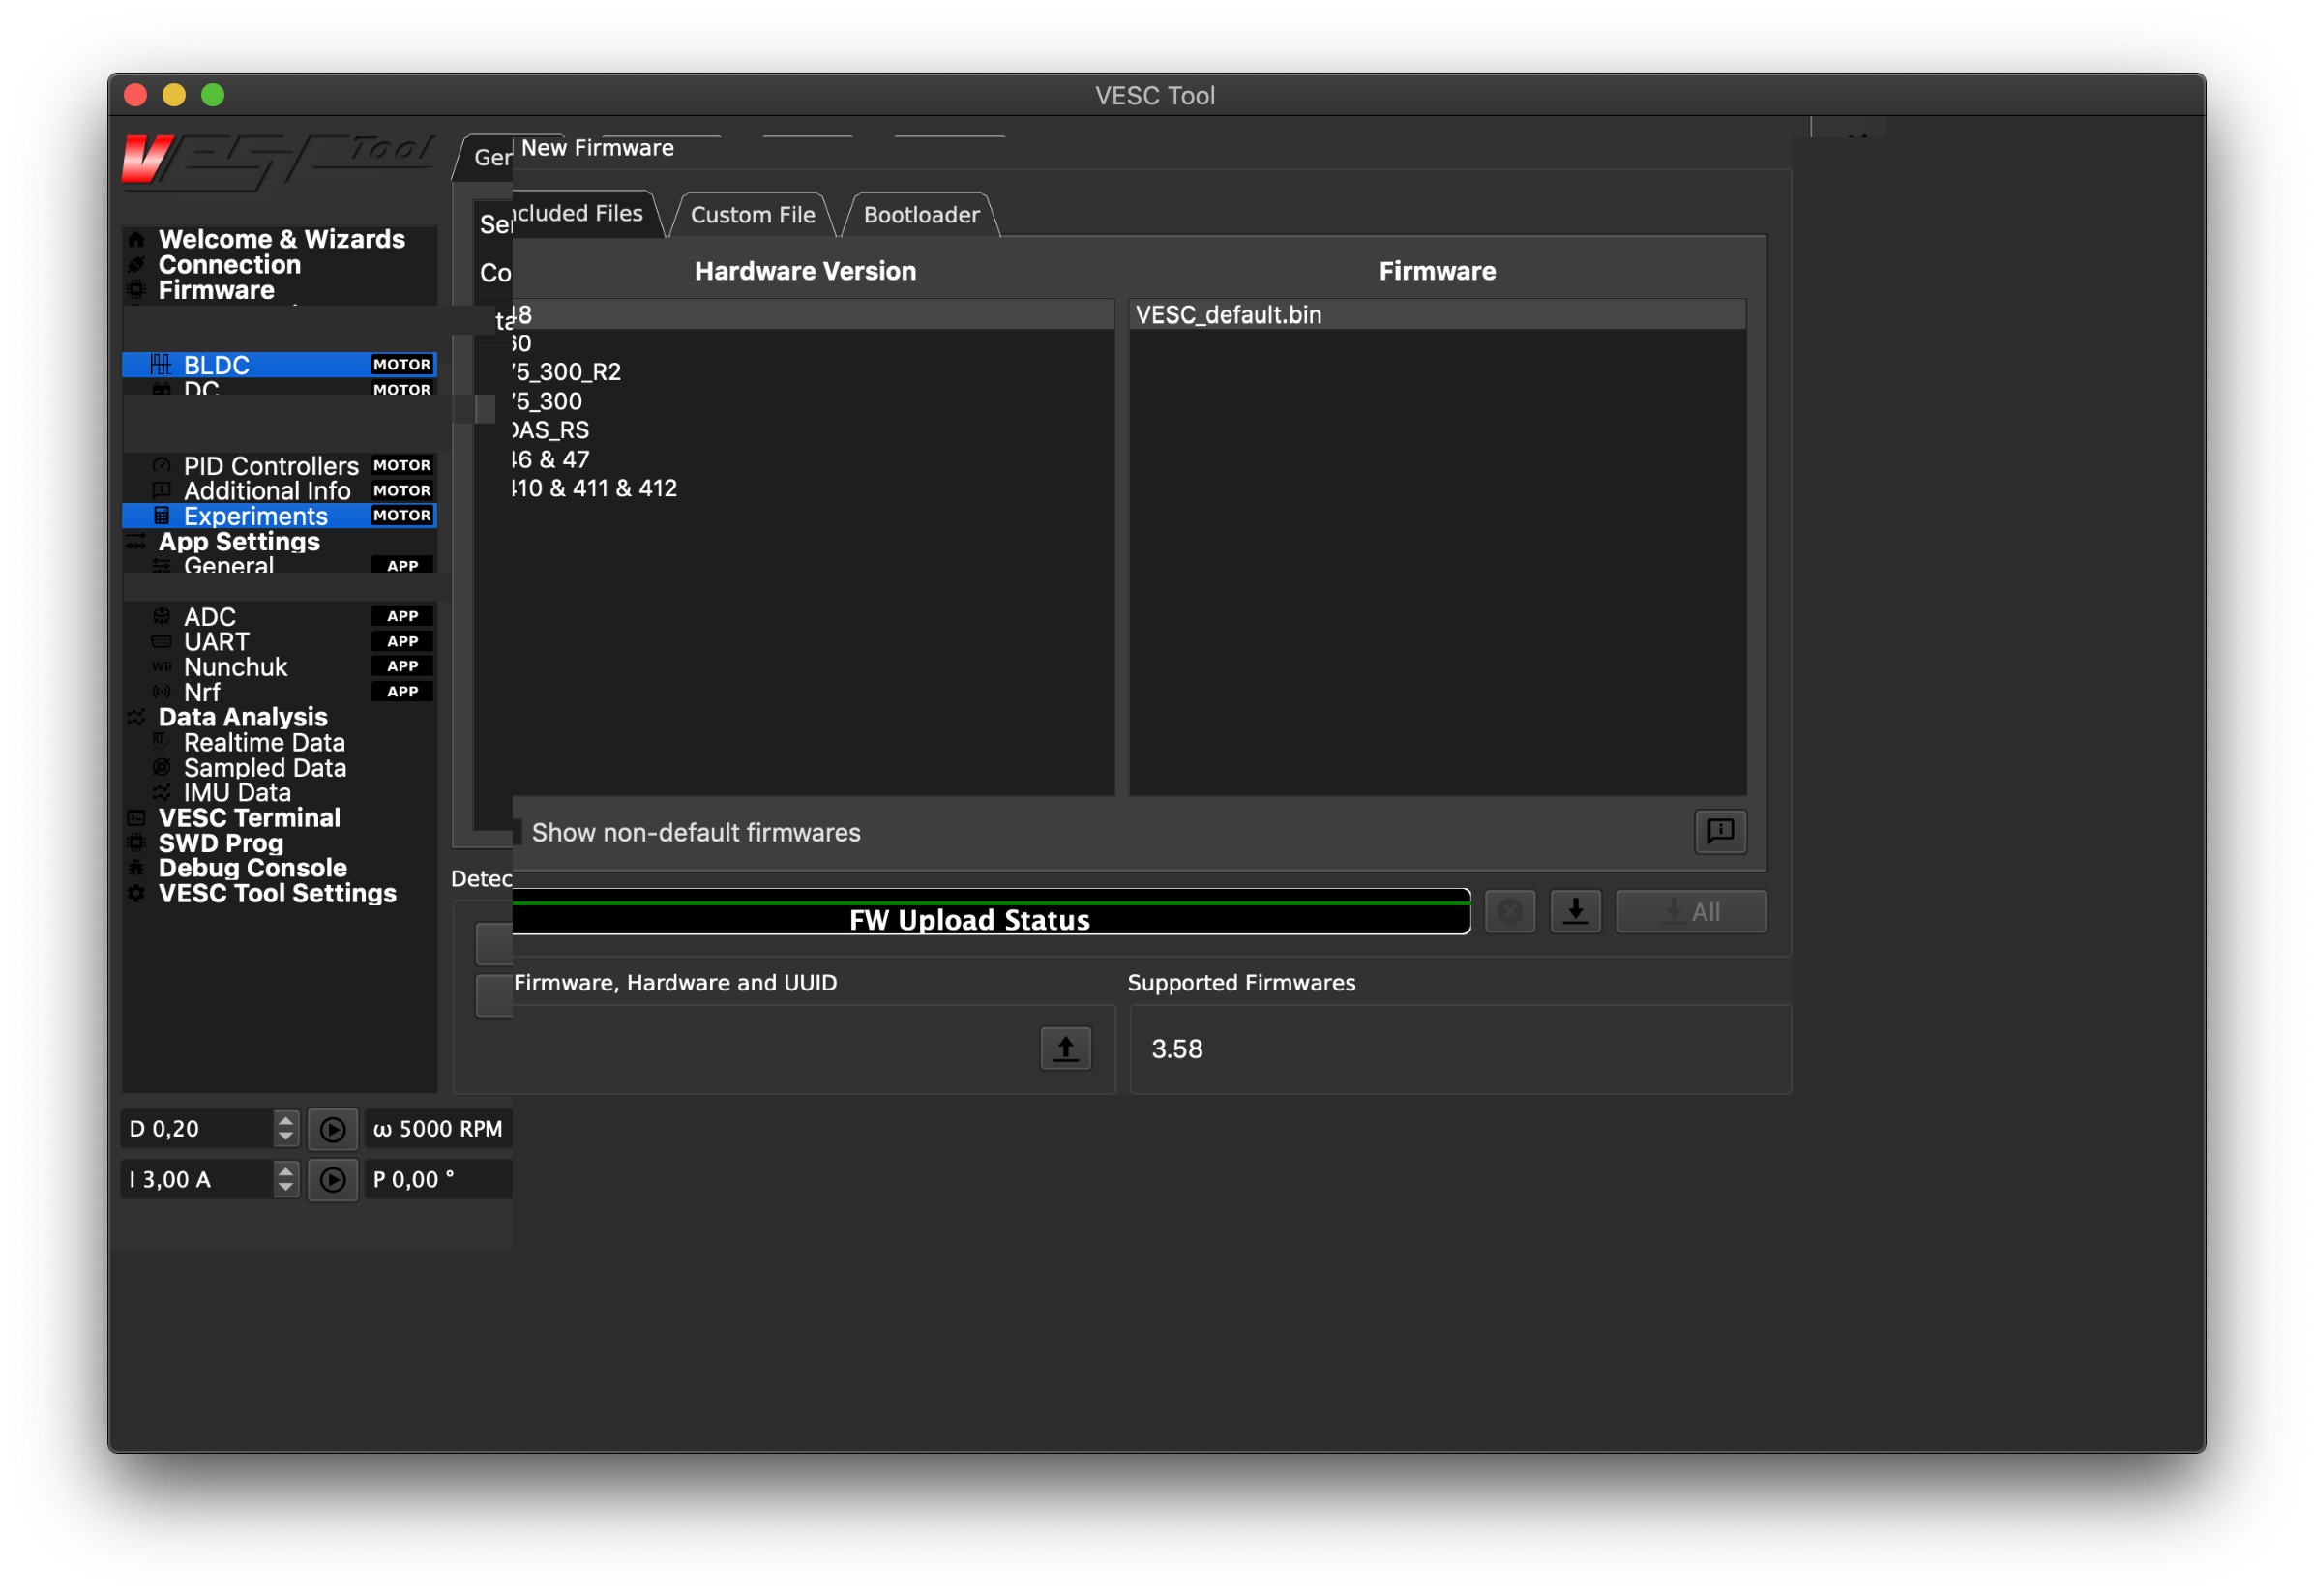Open VESC Terminal from the sidebar
The height and width of the screenshot is (1596, 2314).
point(249,818)
